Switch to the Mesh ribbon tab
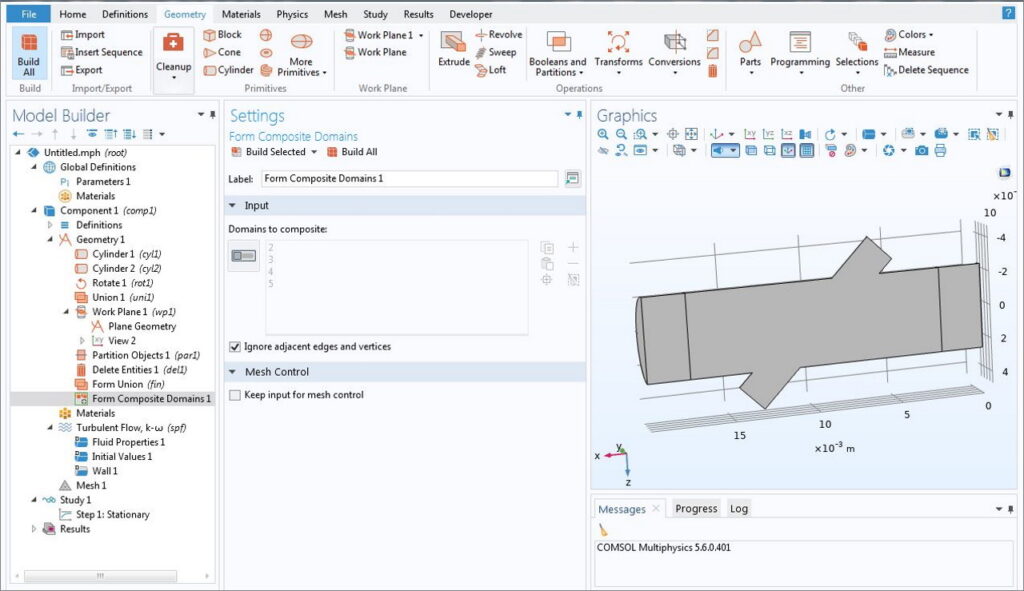The height and width of the screenshot is (591, 1024). (x=335, y=14)
